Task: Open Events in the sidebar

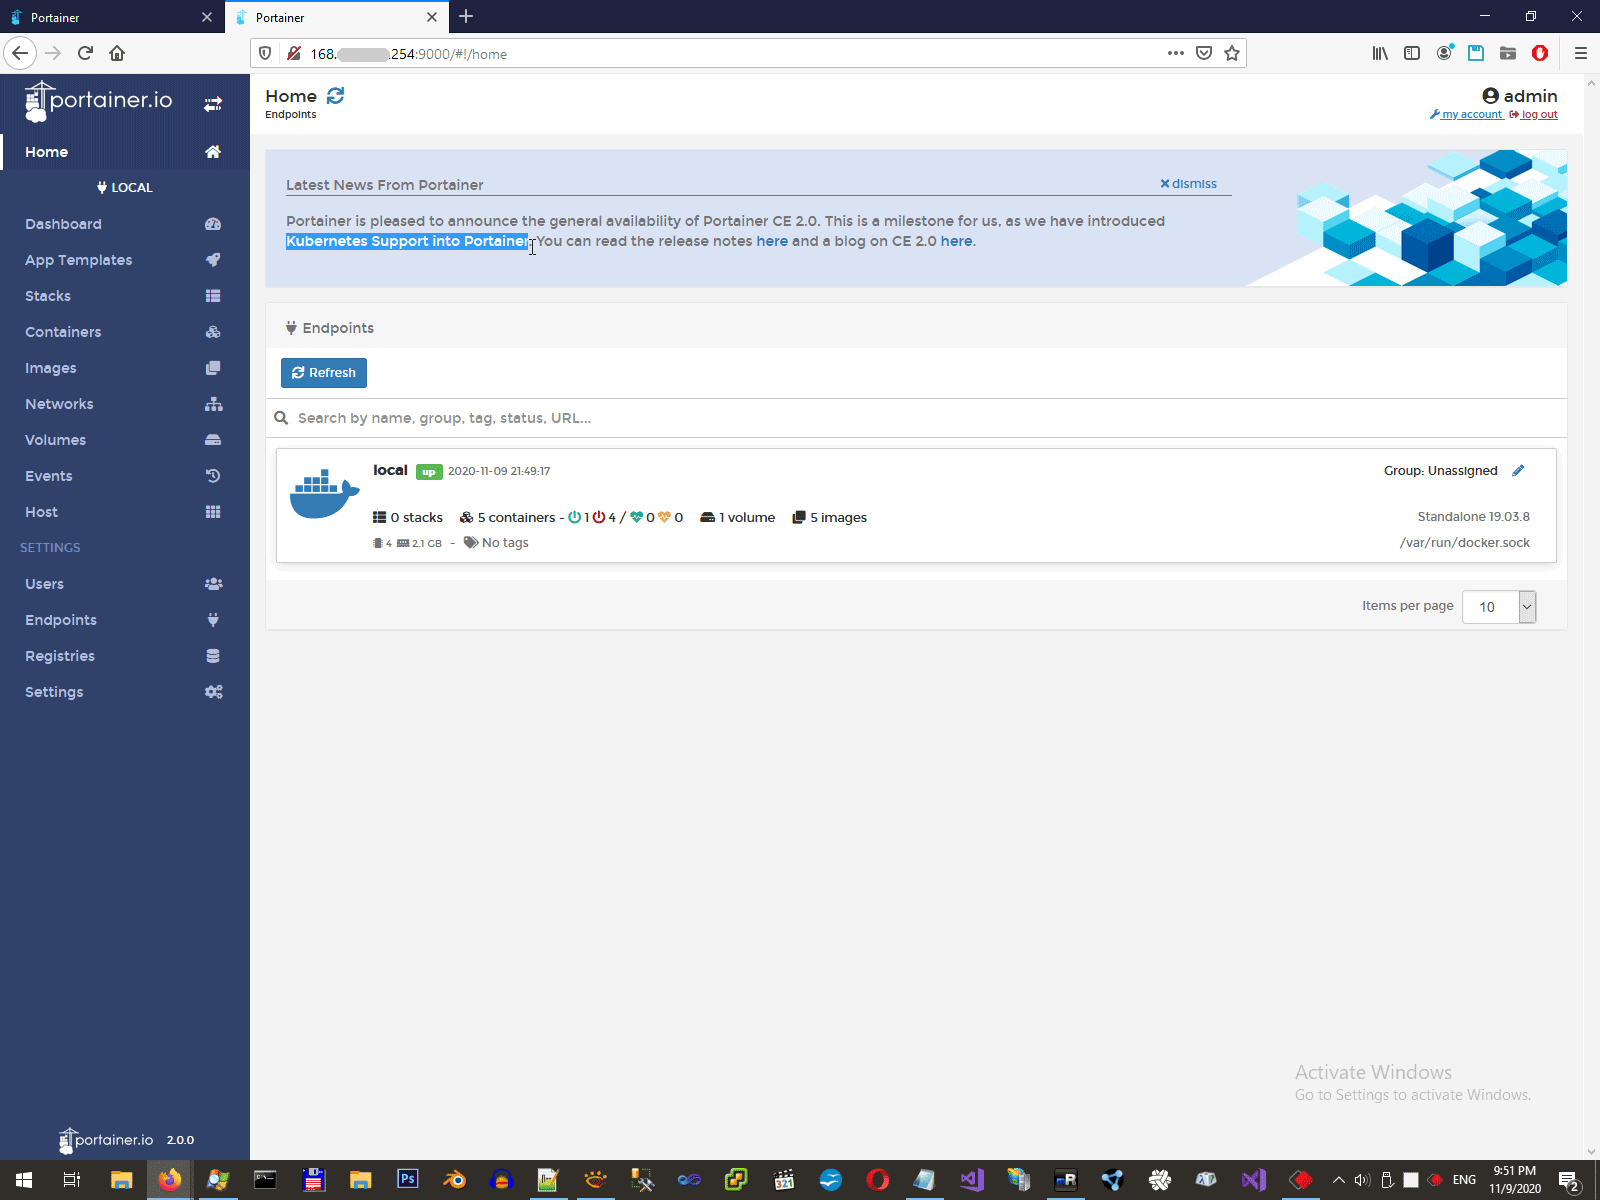Action: point(125,476)
